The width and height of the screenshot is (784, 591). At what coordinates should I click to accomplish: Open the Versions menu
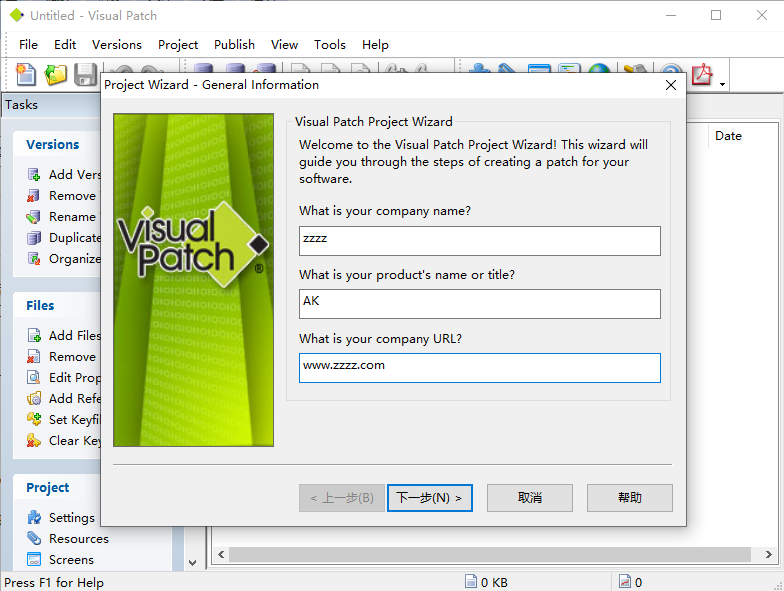click(x=116, y=45)
